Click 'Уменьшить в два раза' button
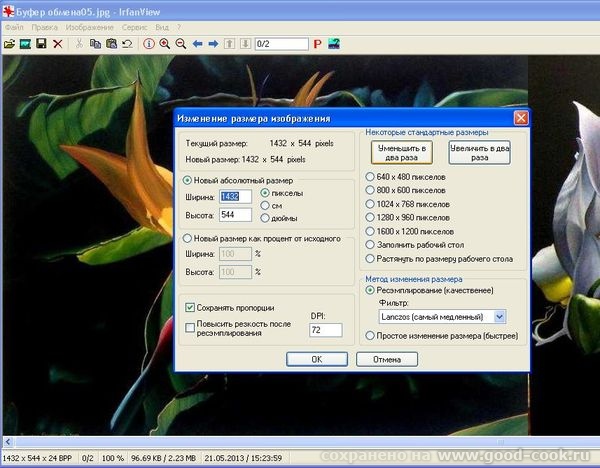Screen dimensions: 600x468 click(401, 152)
